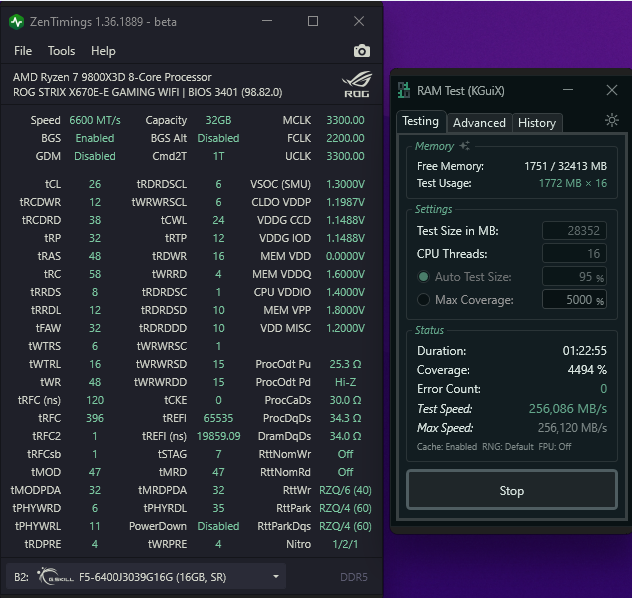Expand the B2 memory module dropdown

(146, 577)
